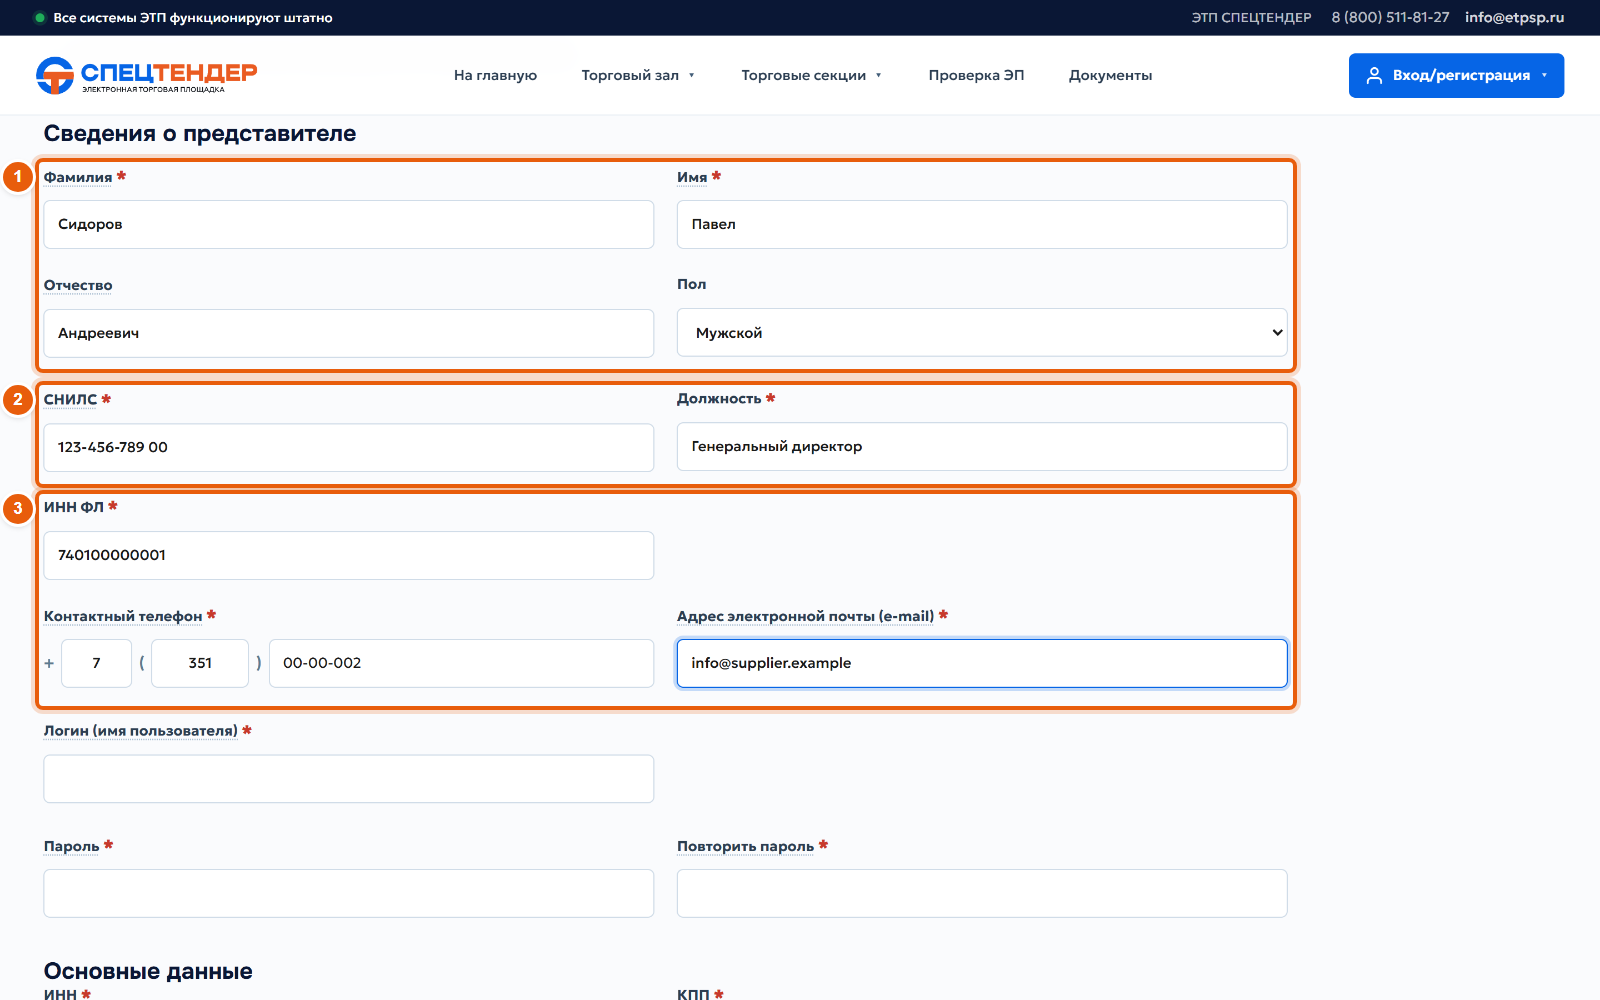Image resolution: width=1600 pixels, height=1000 pixels.
Task: Click the green system status indicator dot
Action: (x=40, y=18)
